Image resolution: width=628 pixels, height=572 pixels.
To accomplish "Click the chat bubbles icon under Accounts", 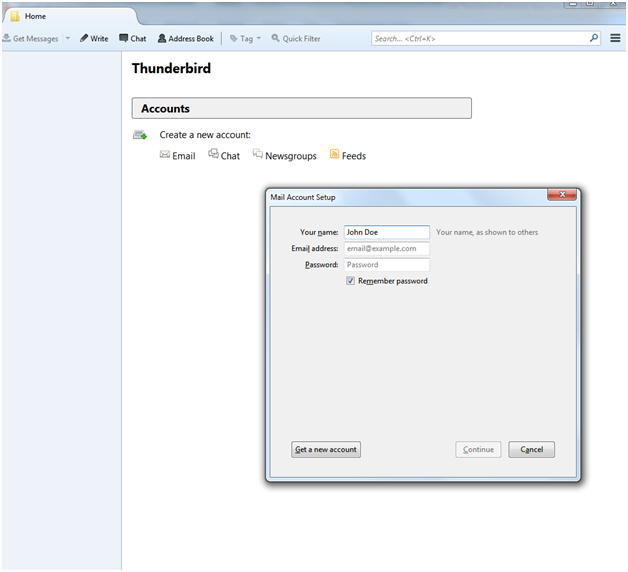I will click(213, 154).
